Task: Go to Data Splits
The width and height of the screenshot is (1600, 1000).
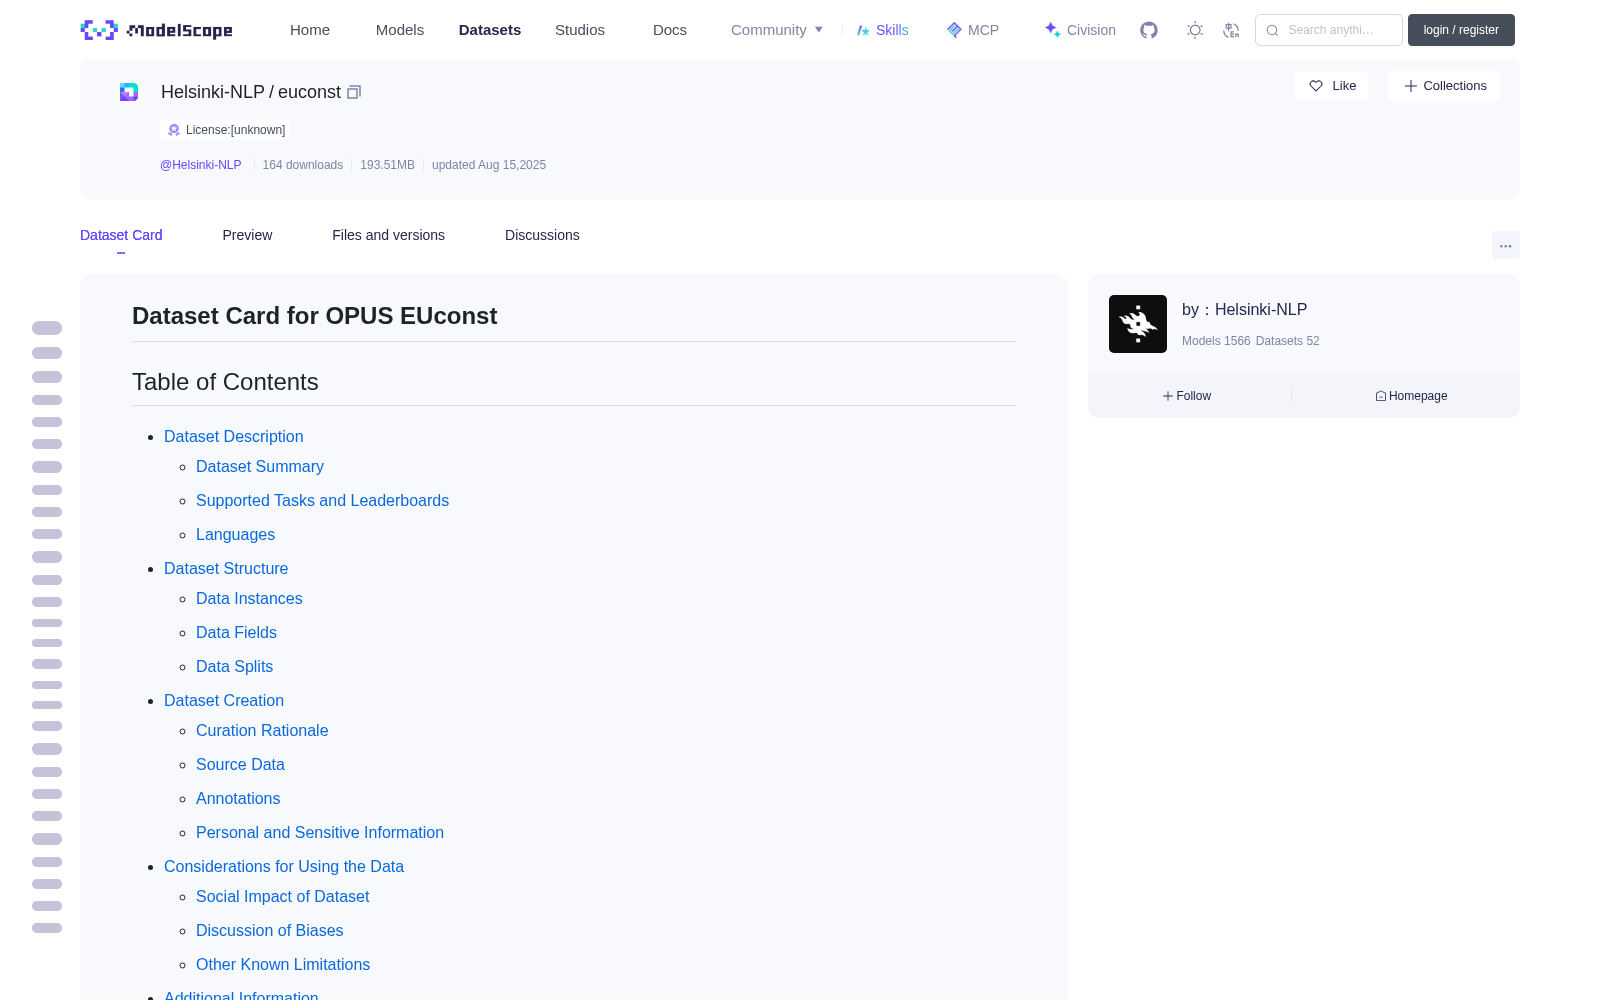Action: [234, 667]
